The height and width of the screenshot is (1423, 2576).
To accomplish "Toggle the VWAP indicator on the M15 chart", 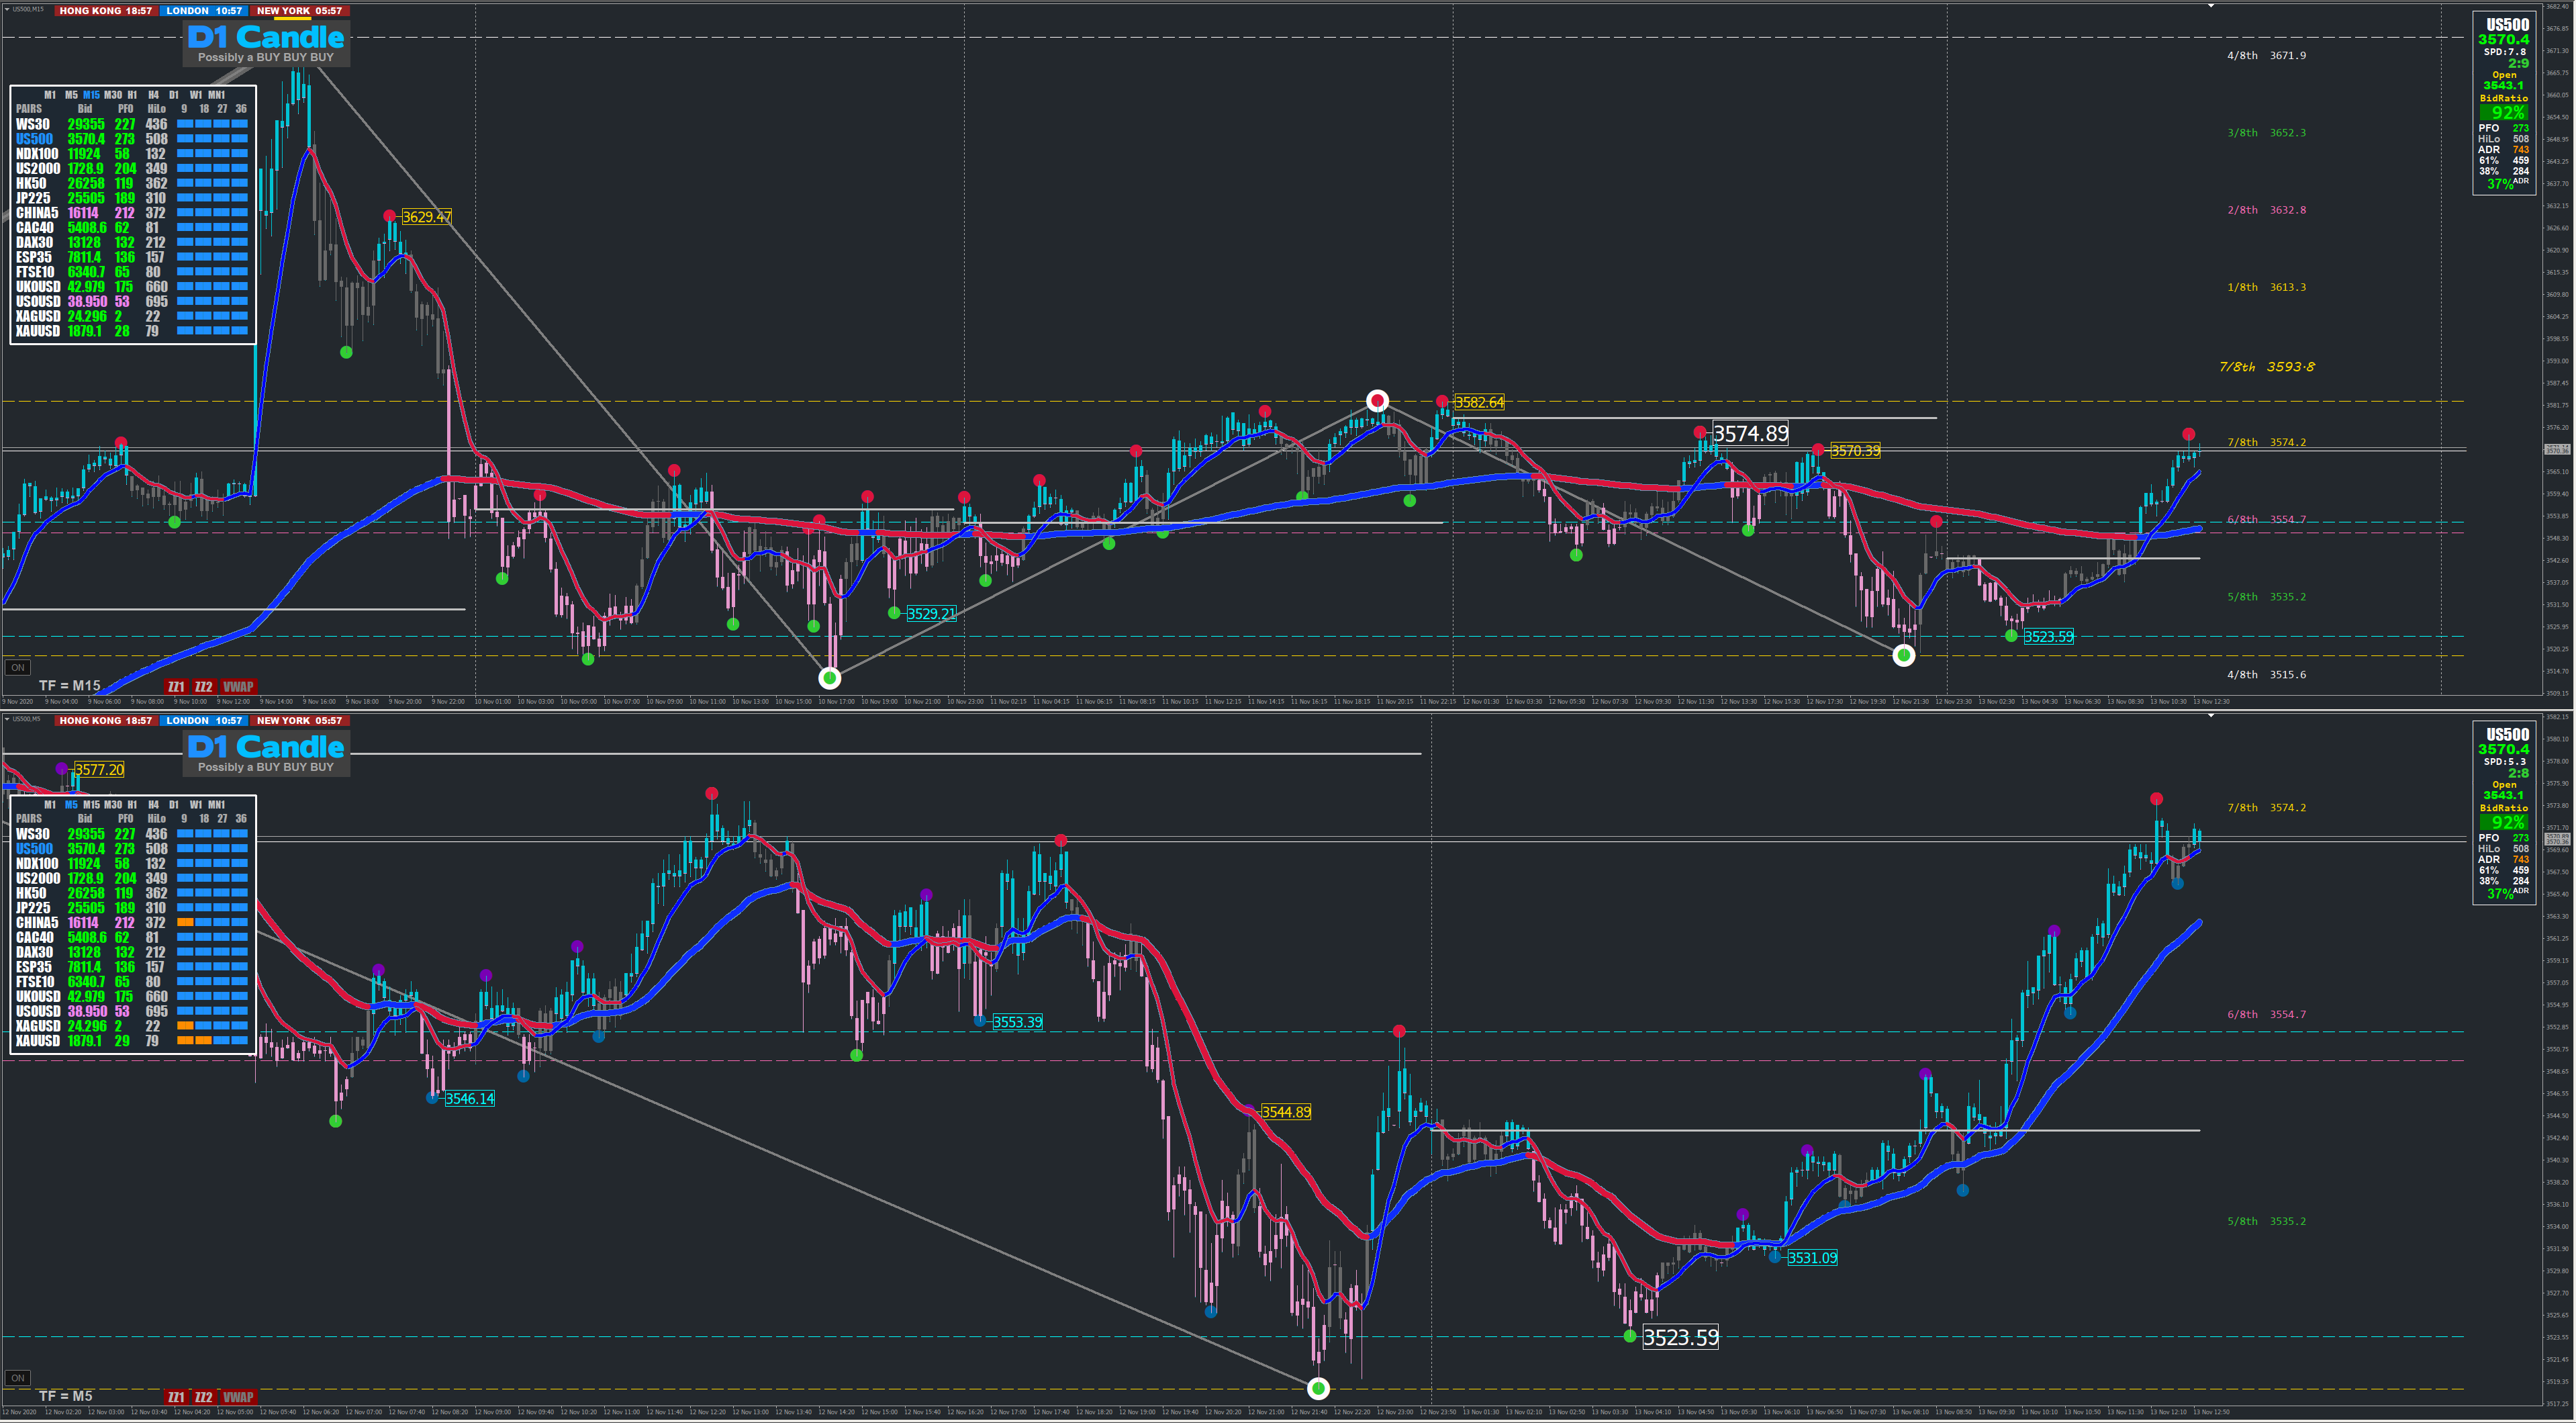I will click(x=238, y=687).
